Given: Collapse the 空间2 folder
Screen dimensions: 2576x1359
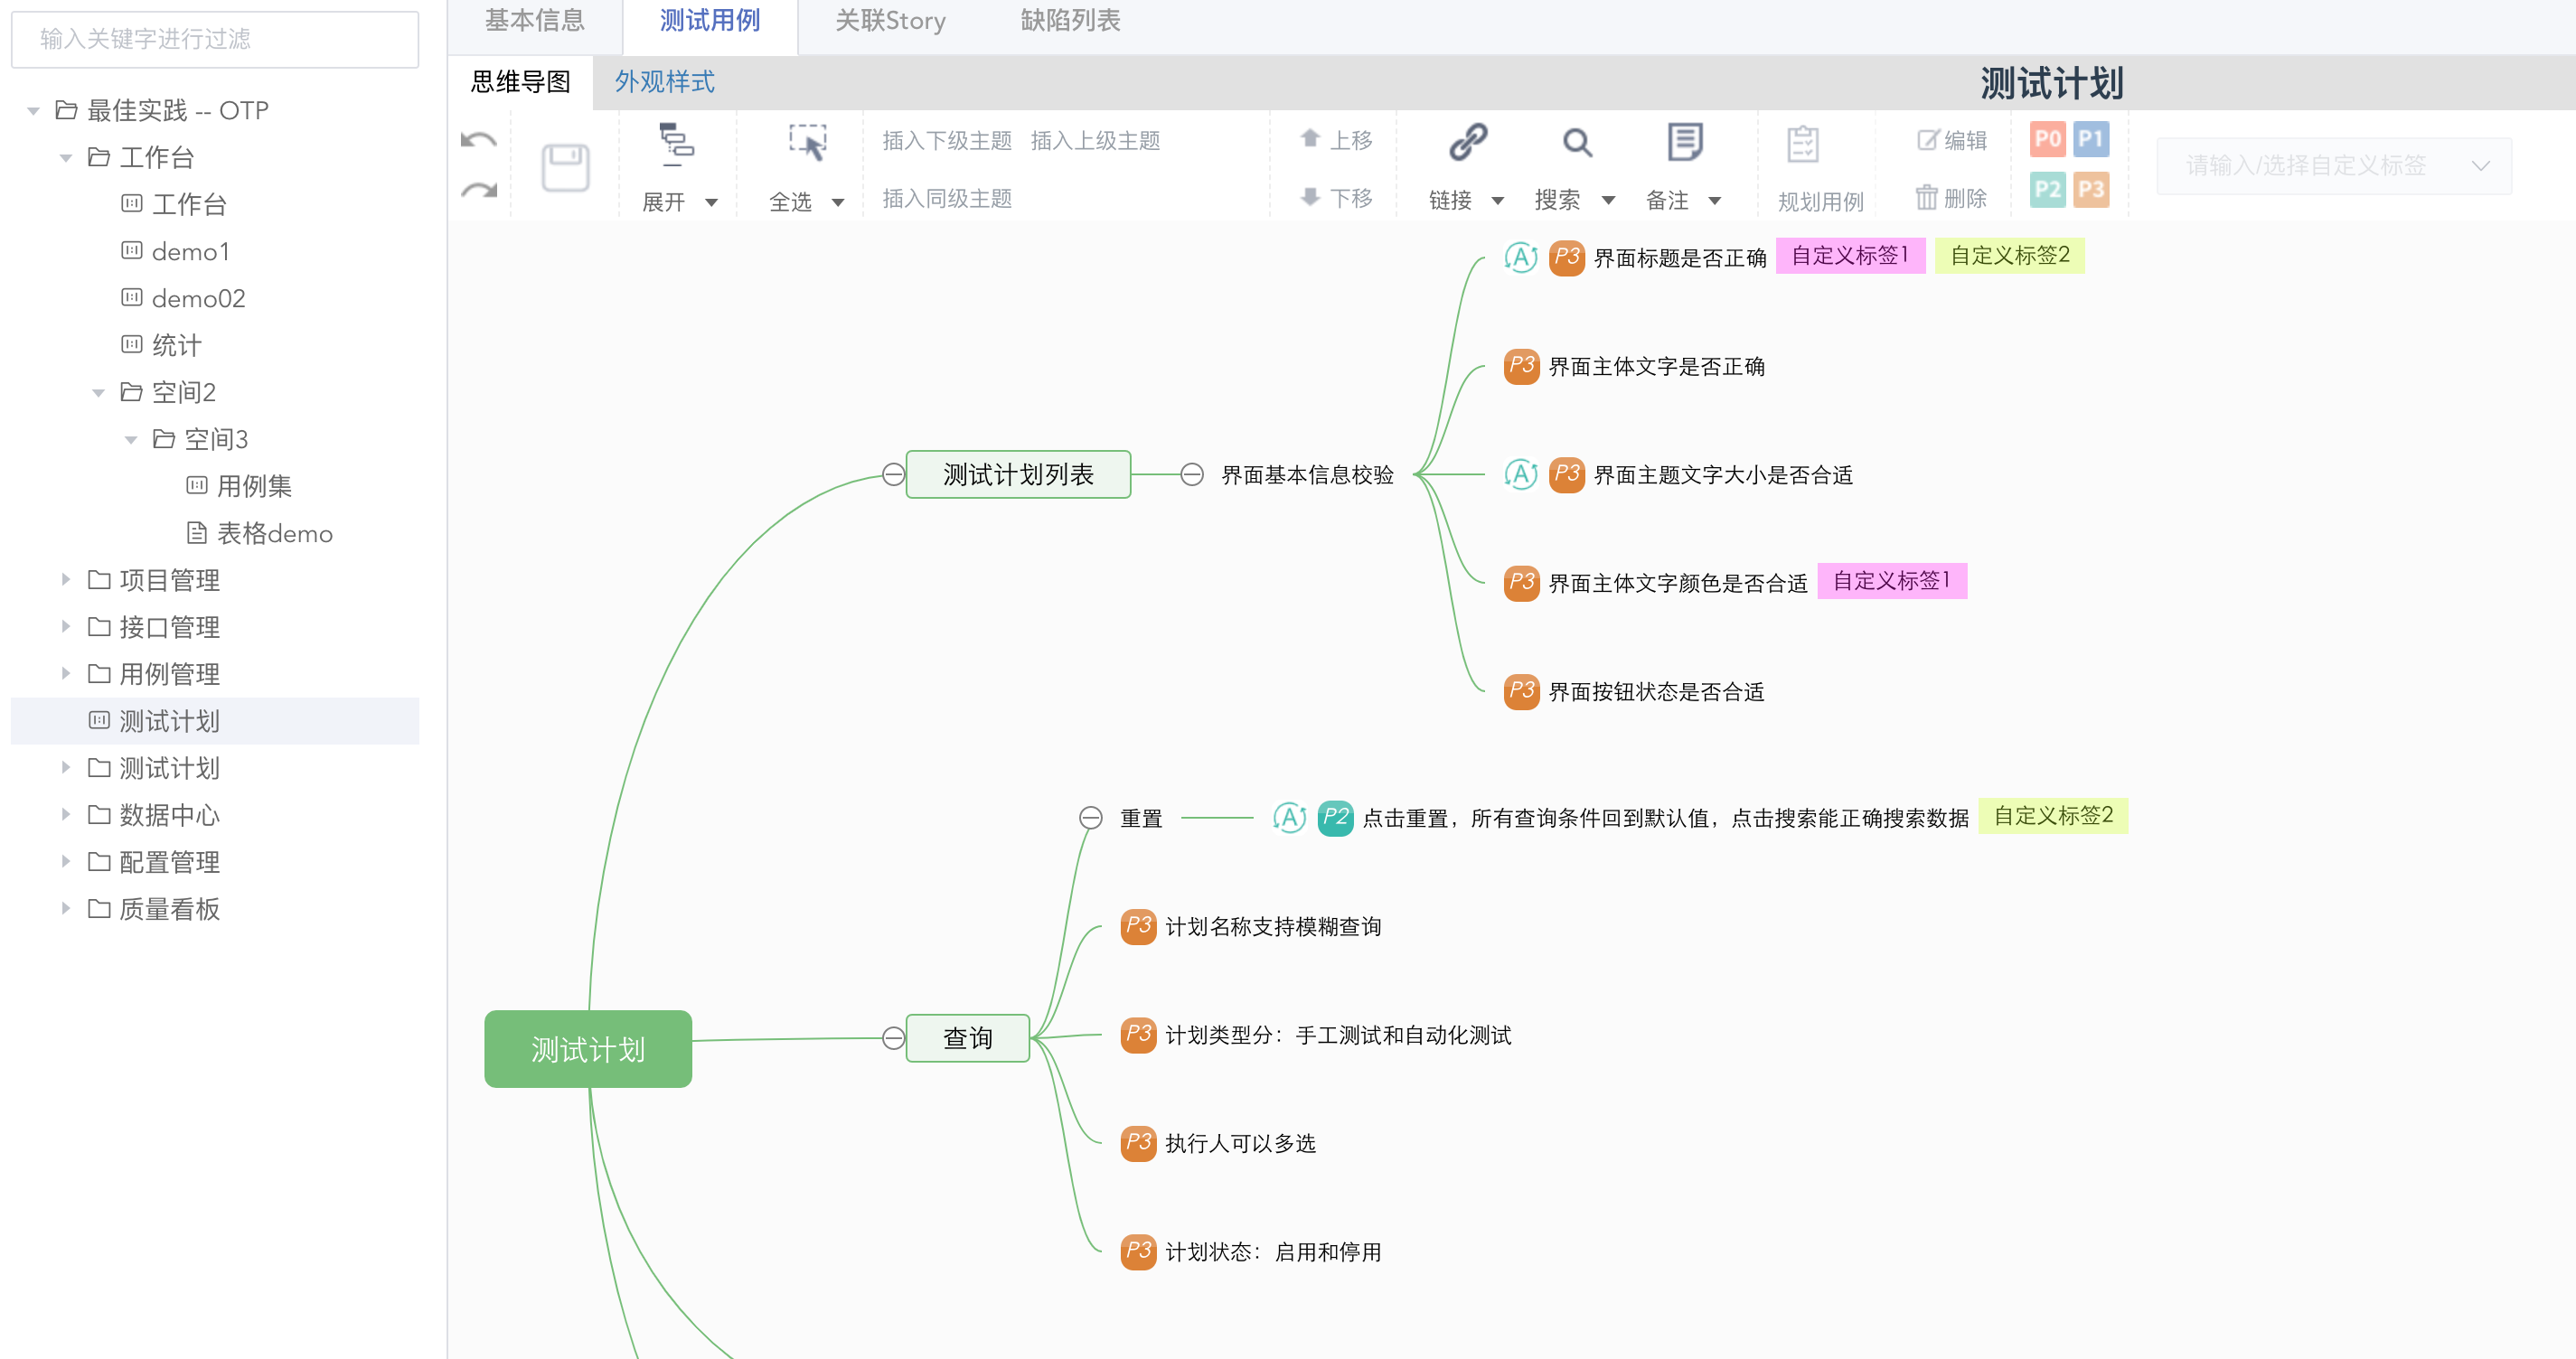Looking at the screenshot, I should tap(98, 392).
